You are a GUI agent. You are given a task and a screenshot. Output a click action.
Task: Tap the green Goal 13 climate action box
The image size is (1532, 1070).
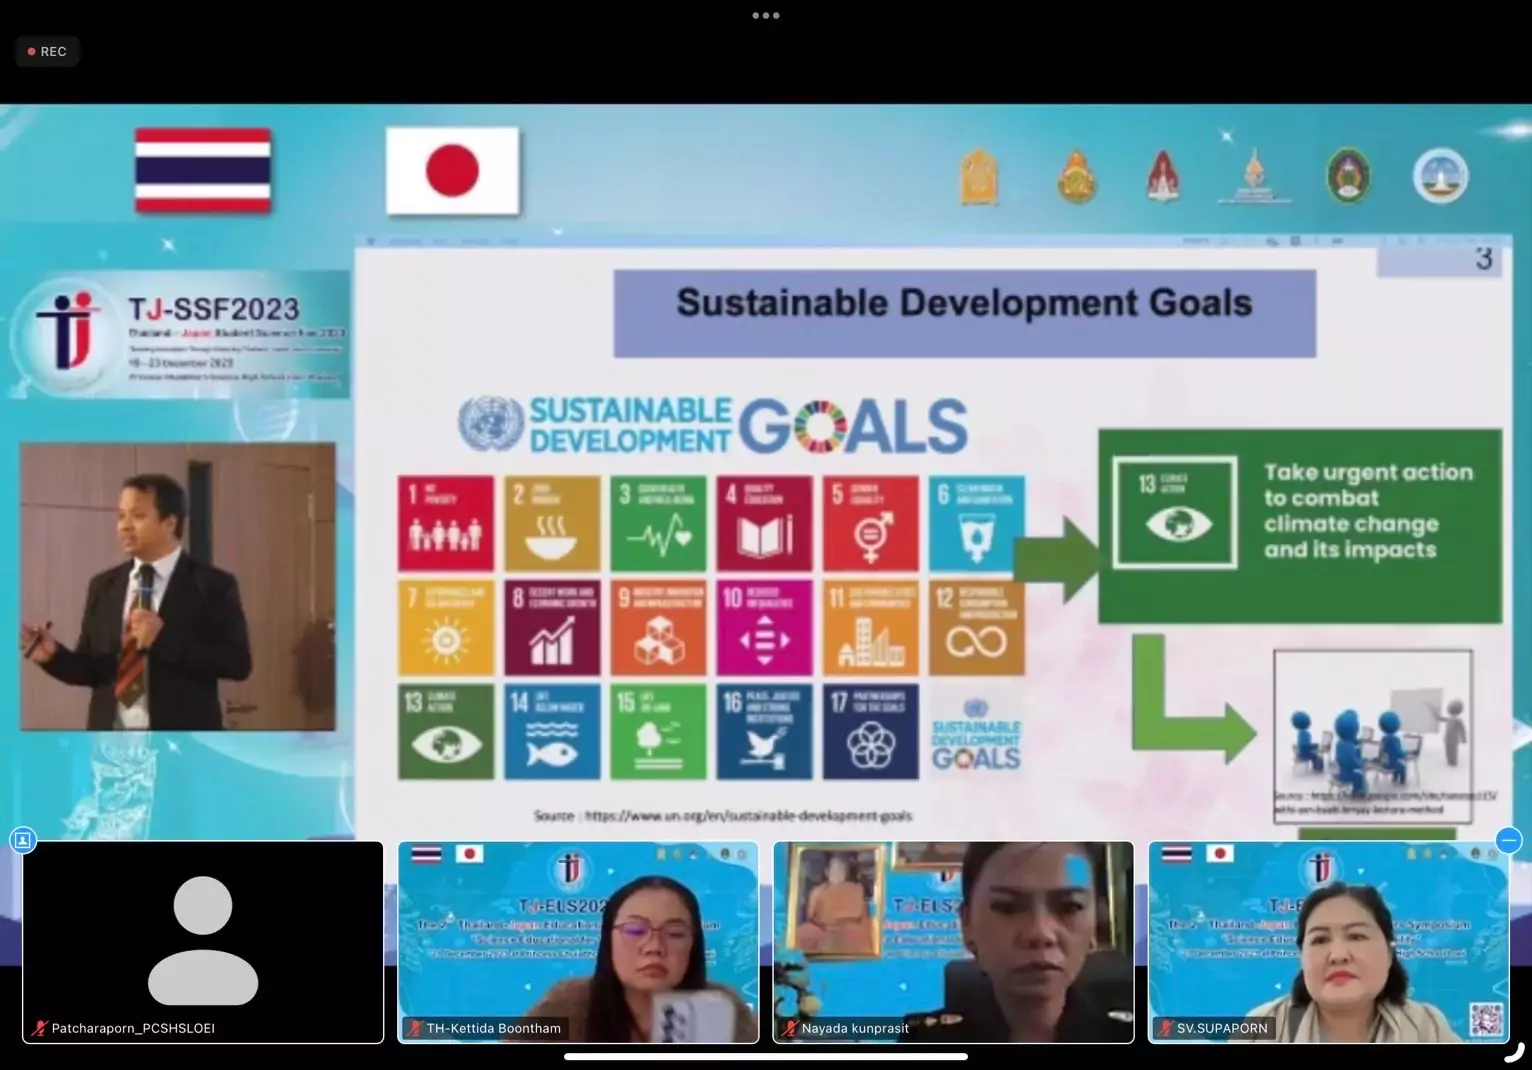(1300, 526)
